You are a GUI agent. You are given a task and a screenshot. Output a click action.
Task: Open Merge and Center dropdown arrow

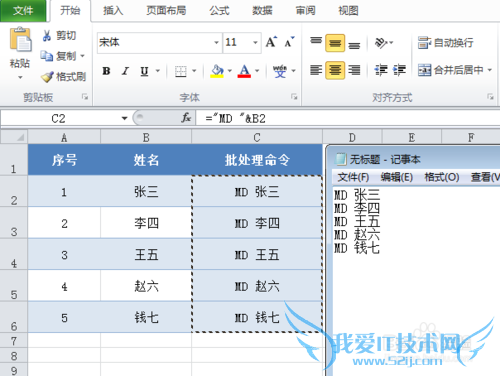[490, 70]
